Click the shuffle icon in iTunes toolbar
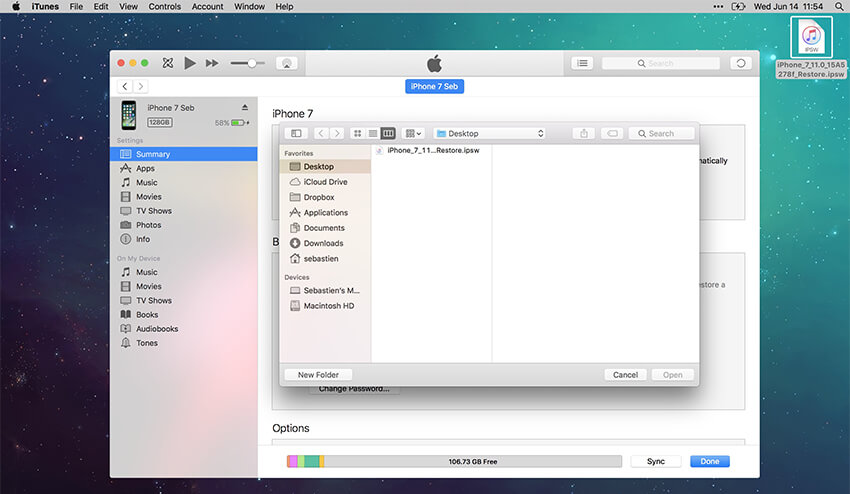Image resolution: width=850 pixels, height=494 pixels. (x=168, y=63)
